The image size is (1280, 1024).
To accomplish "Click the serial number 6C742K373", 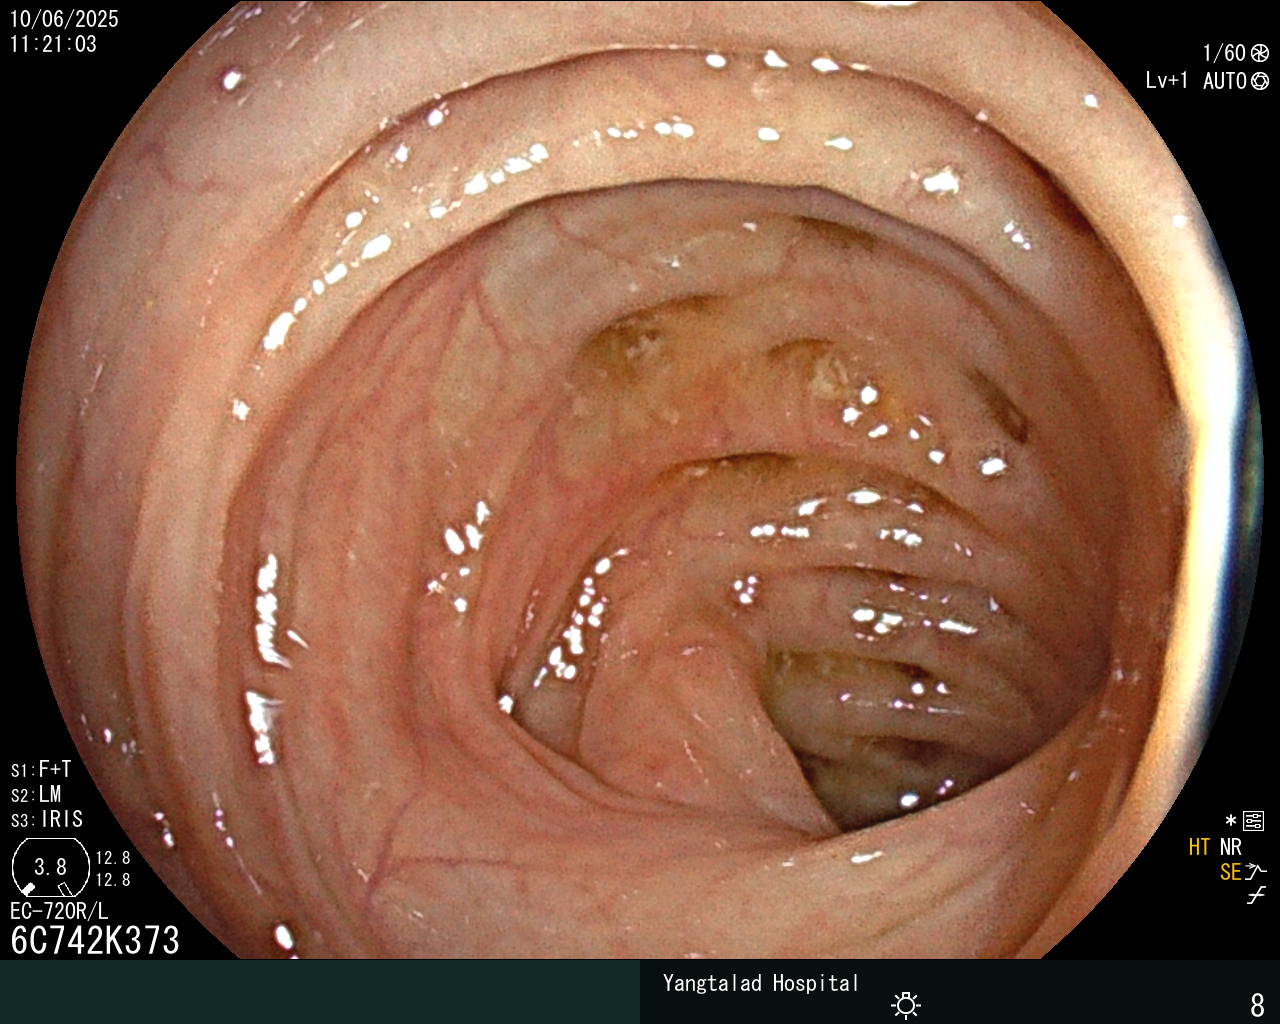I will [95, 941].
